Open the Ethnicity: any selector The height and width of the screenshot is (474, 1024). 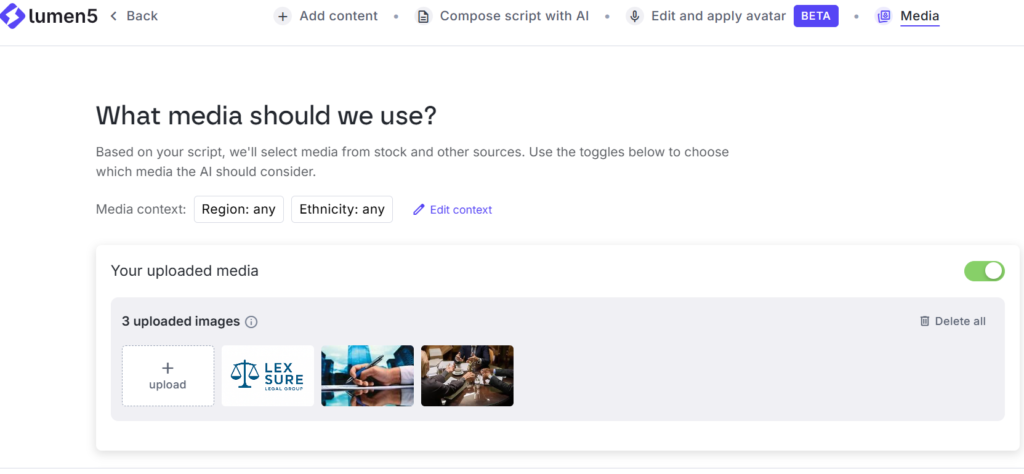[342, 209]
